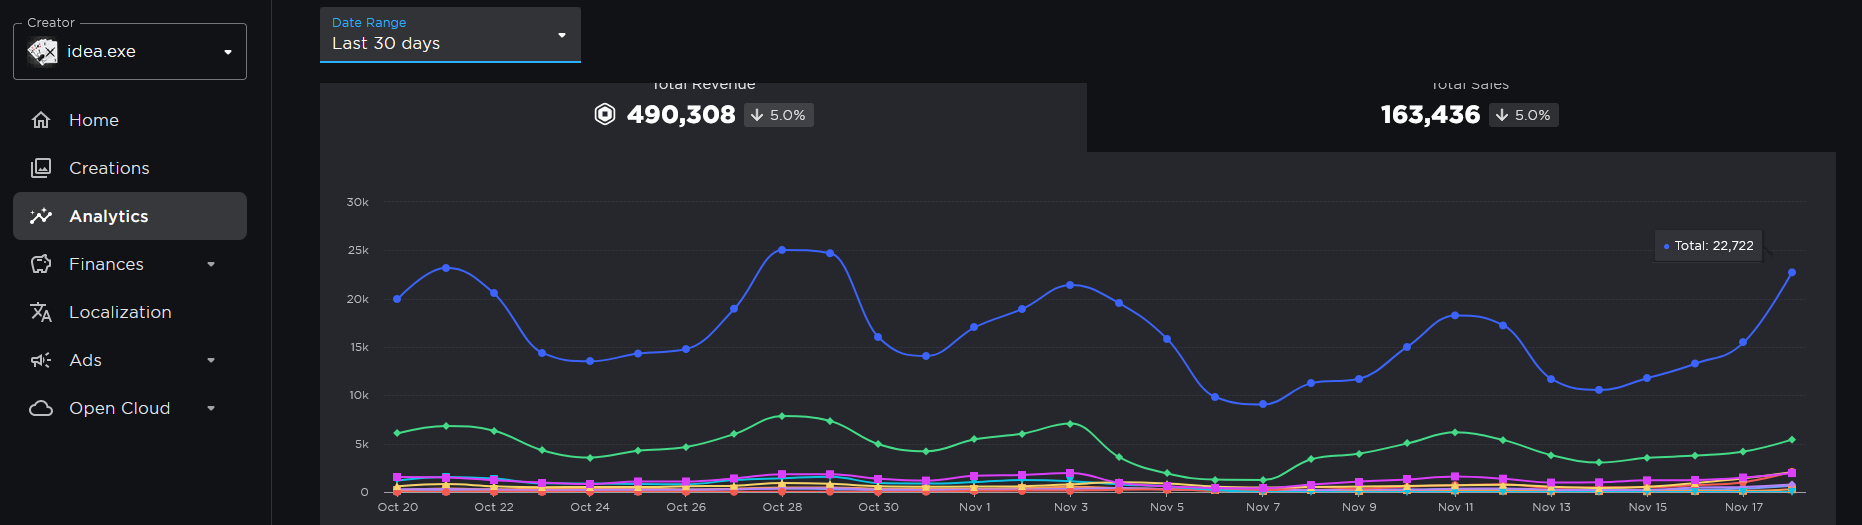This screenshot has height=525, width=1862.
Task: Select the Total Sales 163,436 tab
Action: 1470,117
